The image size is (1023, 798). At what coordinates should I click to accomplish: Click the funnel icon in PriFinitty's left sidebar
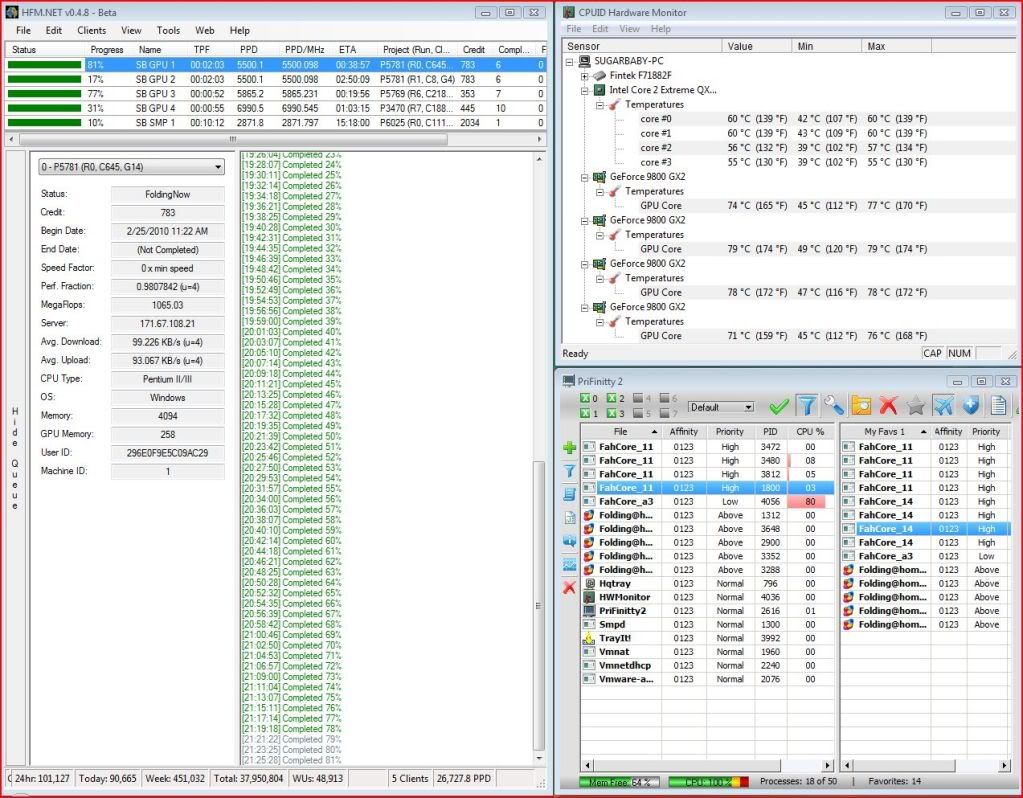point(570,470)
